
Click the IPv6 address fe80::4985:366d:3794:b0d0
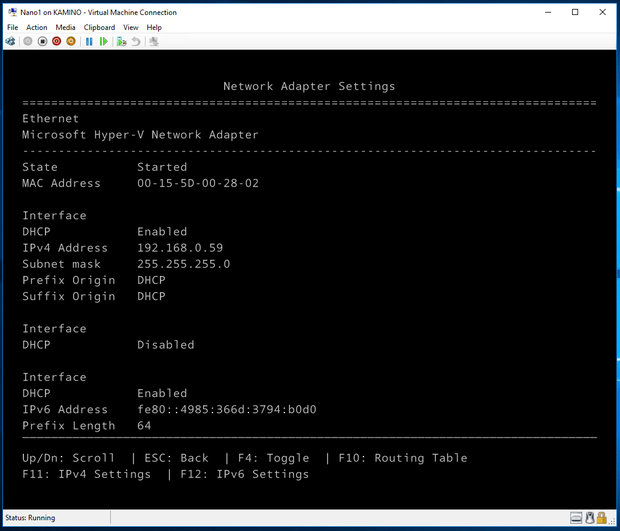(x=227, y=409)
